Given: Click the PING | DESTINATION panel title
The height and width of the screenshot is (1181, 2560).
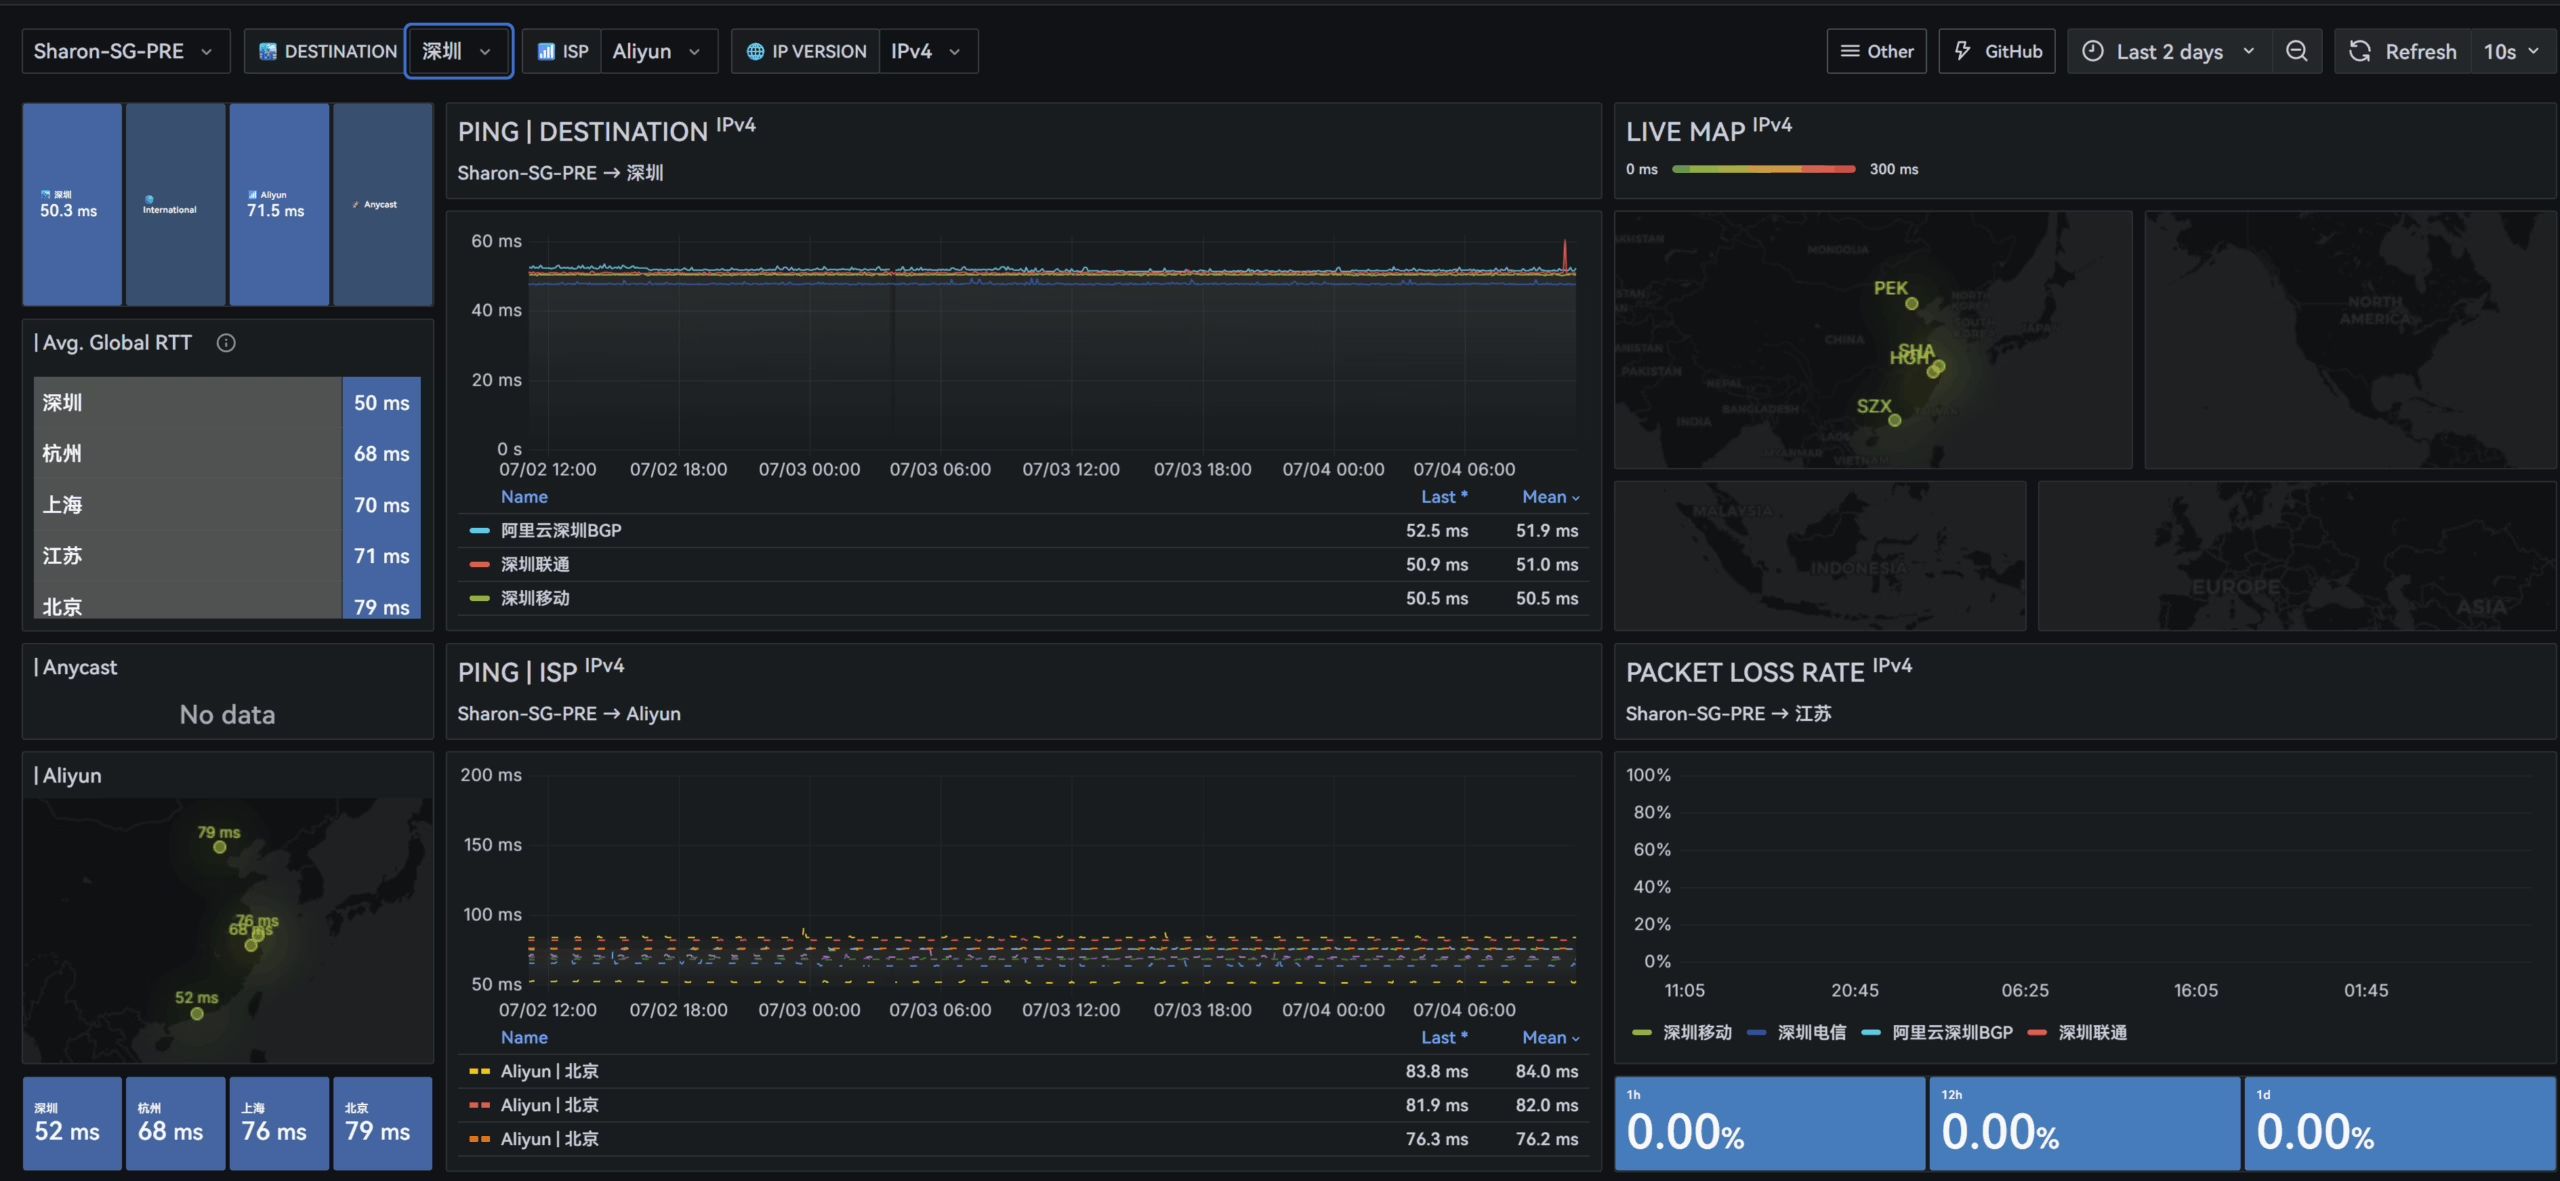Looking at the screenshot, I should coord(606,131).
